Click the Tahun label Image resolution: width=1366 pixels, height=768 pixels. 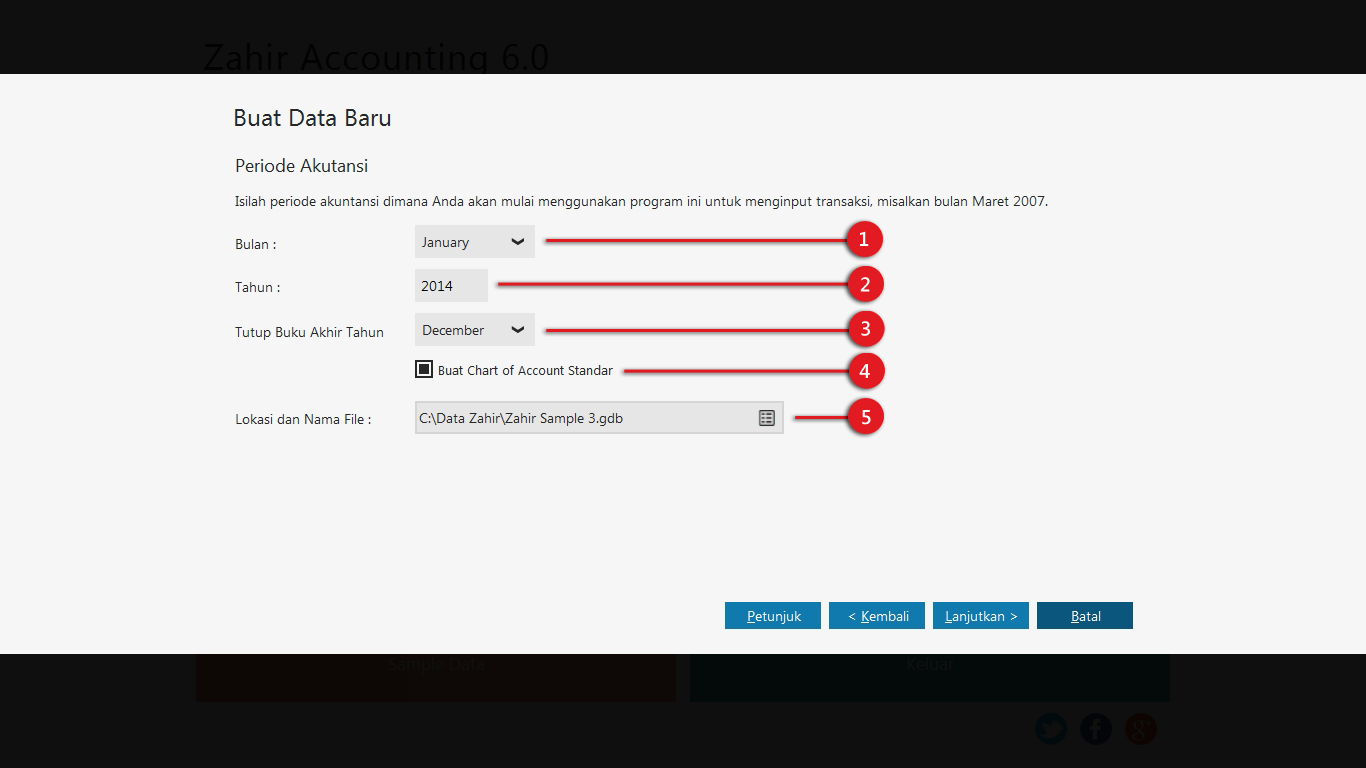[x=257, y=288]
